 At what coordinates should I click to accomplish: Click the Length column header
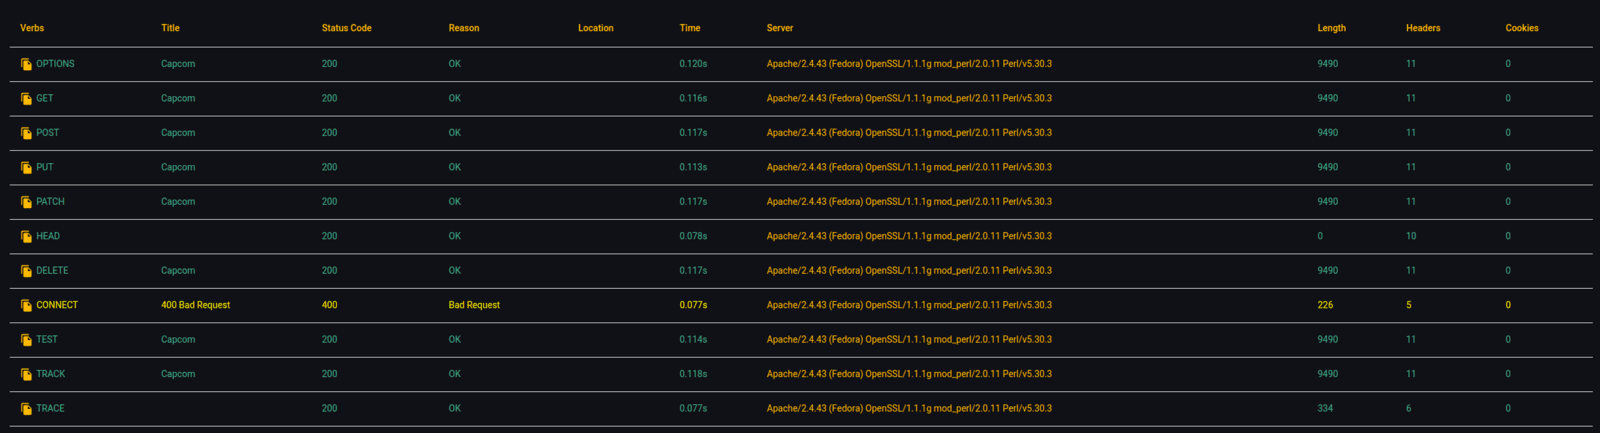tap(1331, 28)
